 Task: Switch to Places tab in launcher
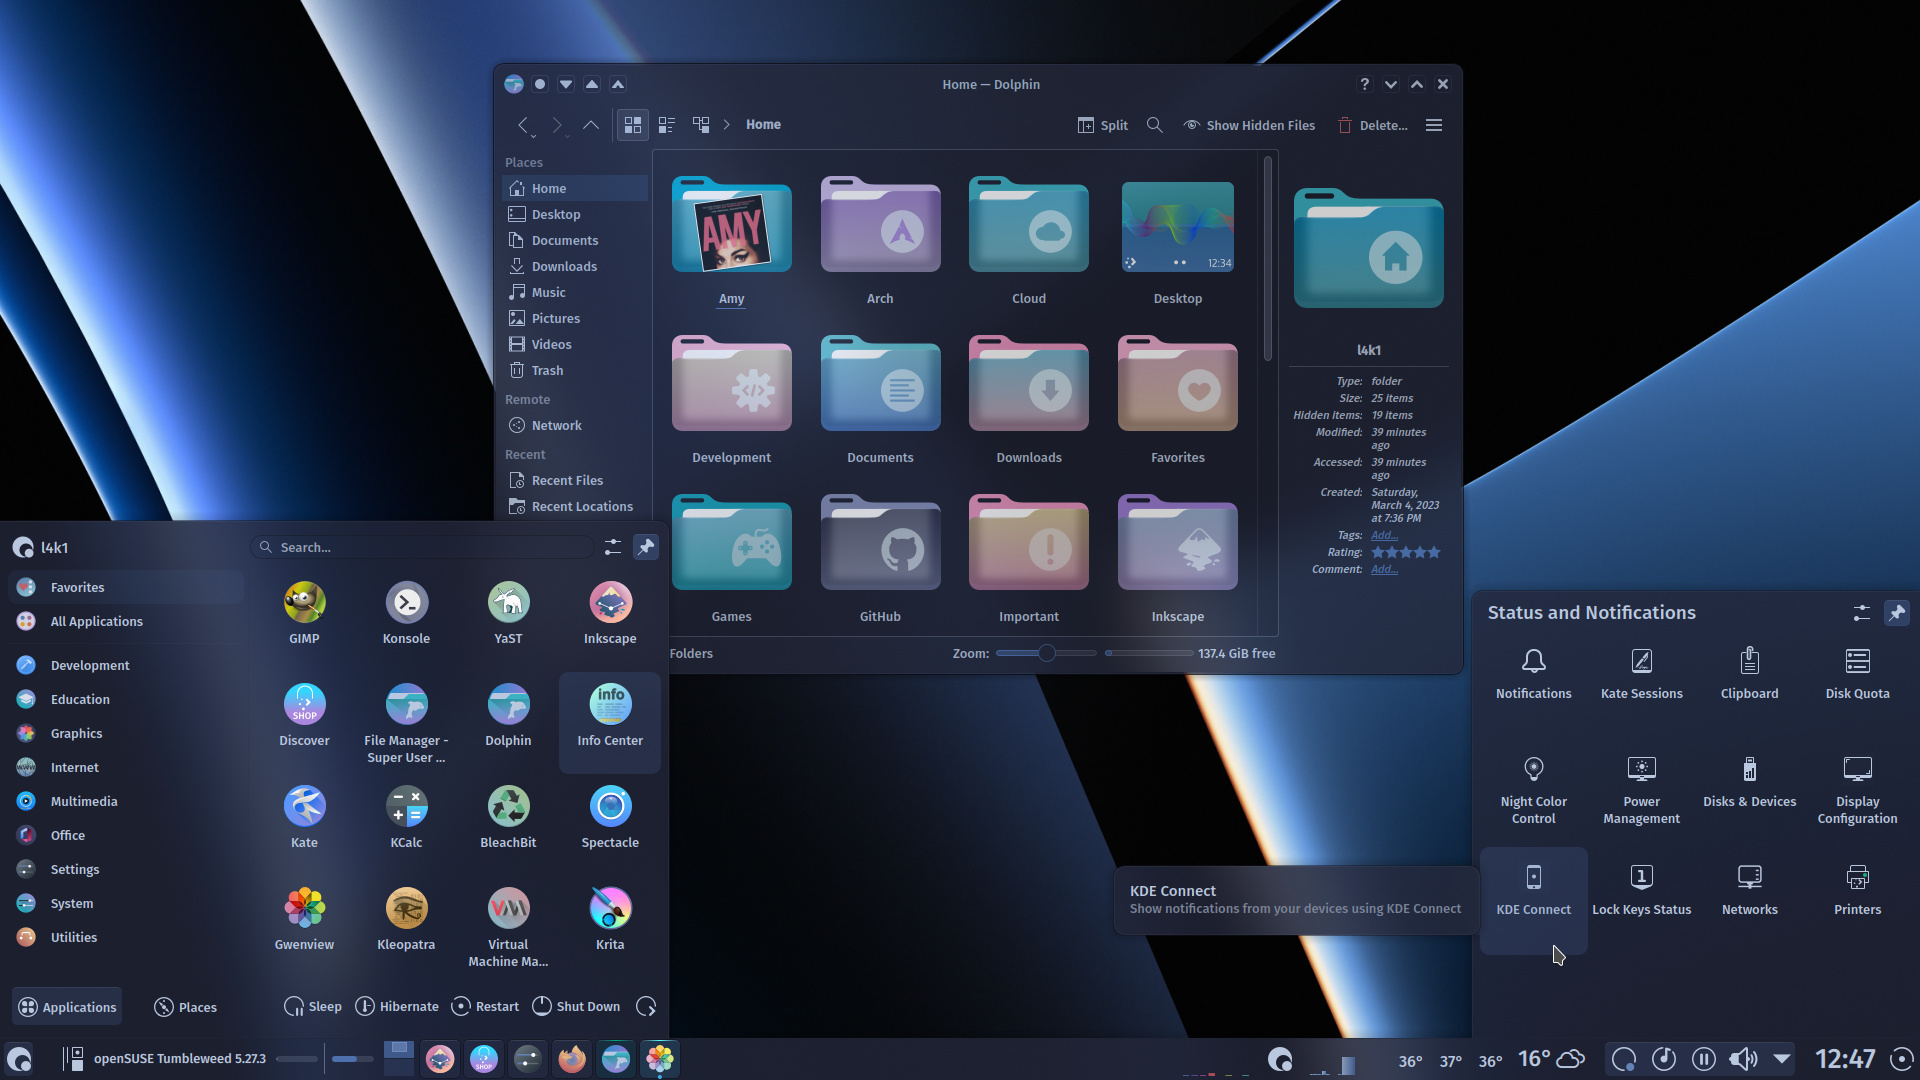tap(185, 1007)
